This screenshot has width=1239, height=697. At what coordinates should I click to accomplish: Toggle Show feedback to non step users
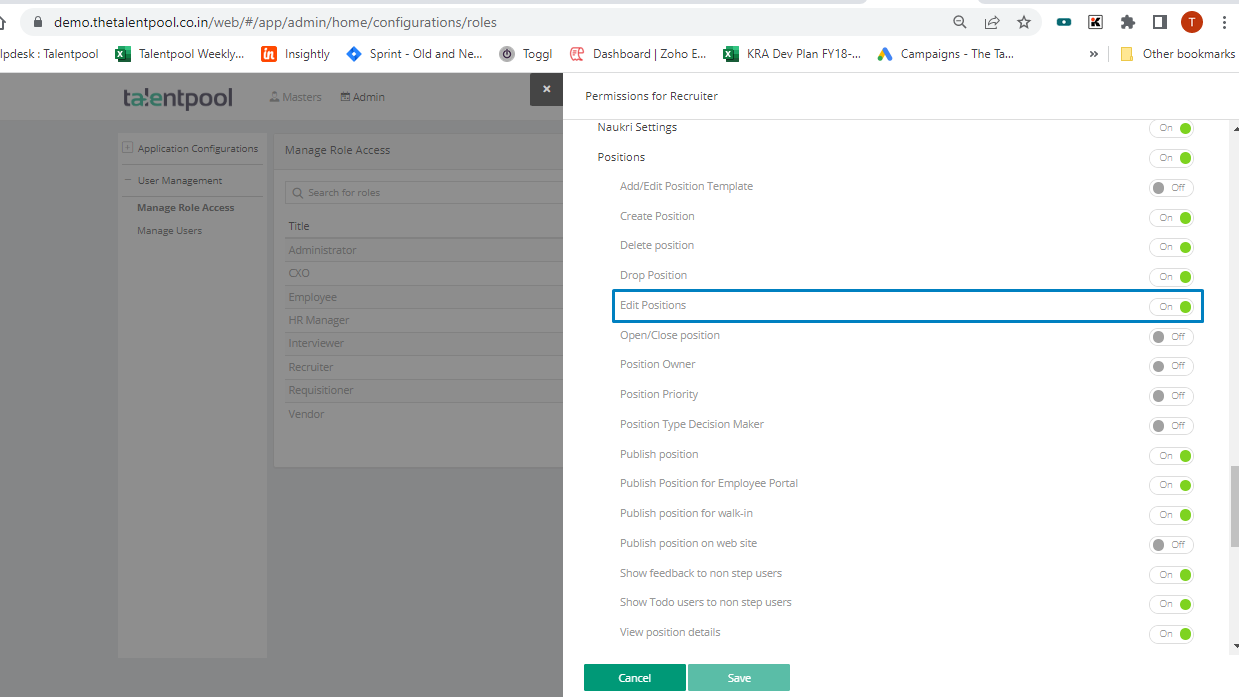tap(1171, 574)
